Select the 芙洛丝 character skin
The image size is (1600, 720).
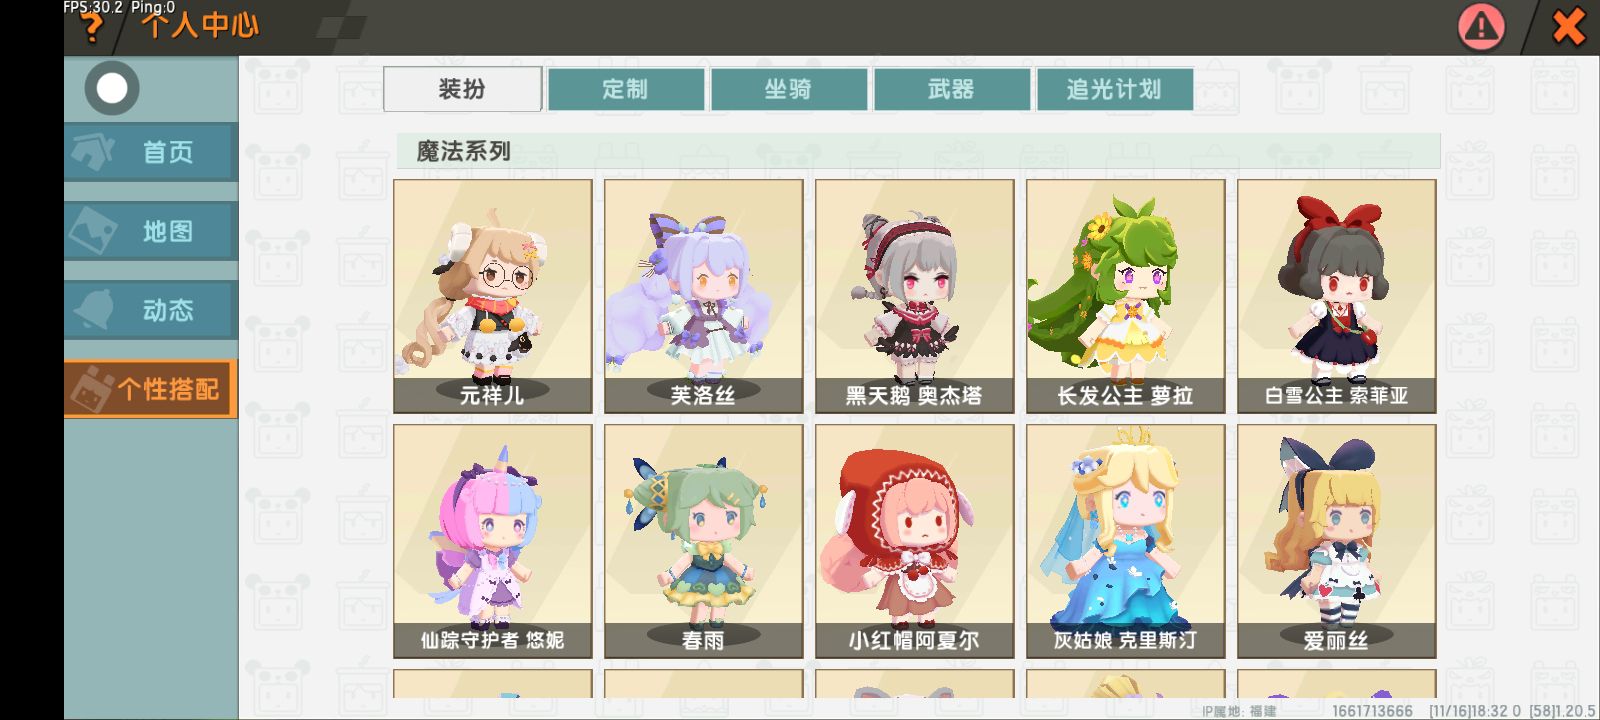(x=703, y=296)
